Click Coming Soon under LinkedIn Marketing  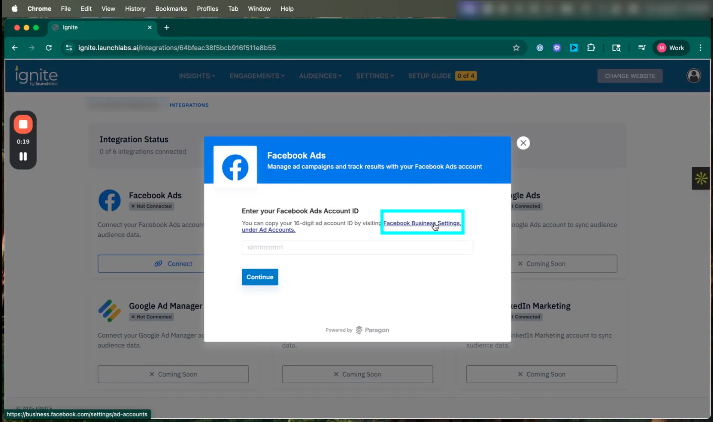coord(542,374)
